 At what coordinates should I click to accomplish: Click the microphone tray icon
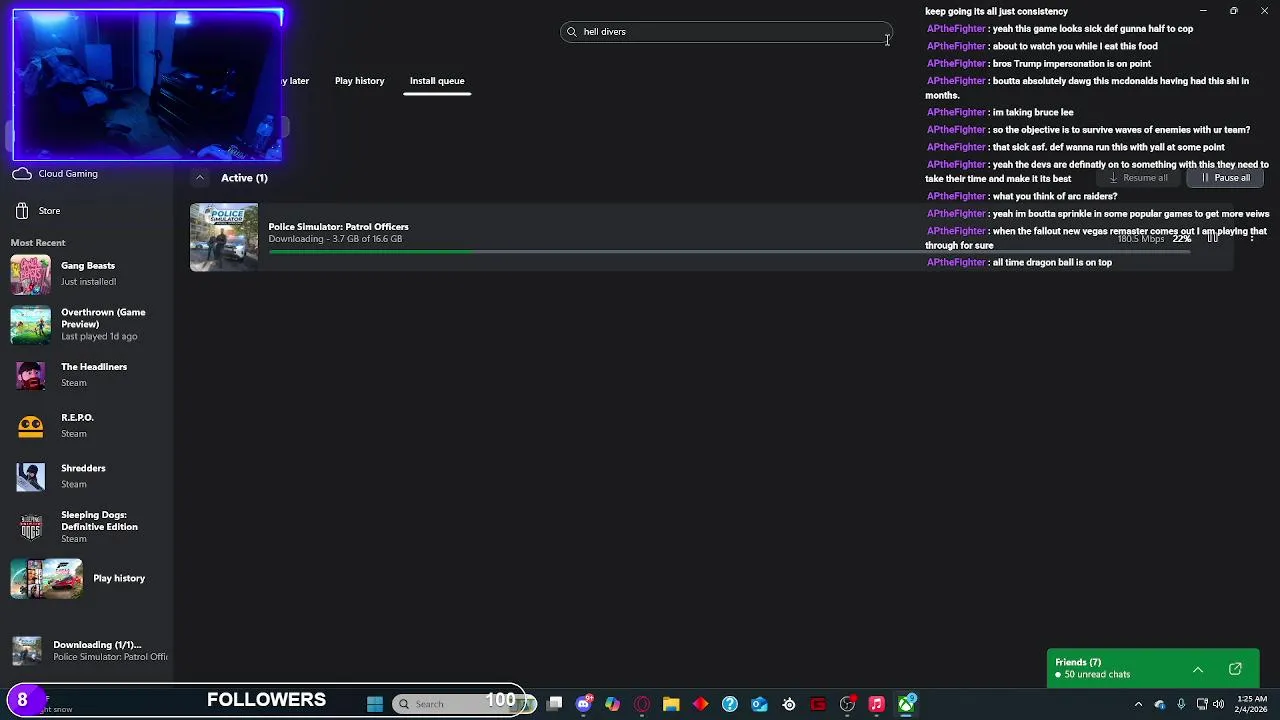[x=1181, y=704]
